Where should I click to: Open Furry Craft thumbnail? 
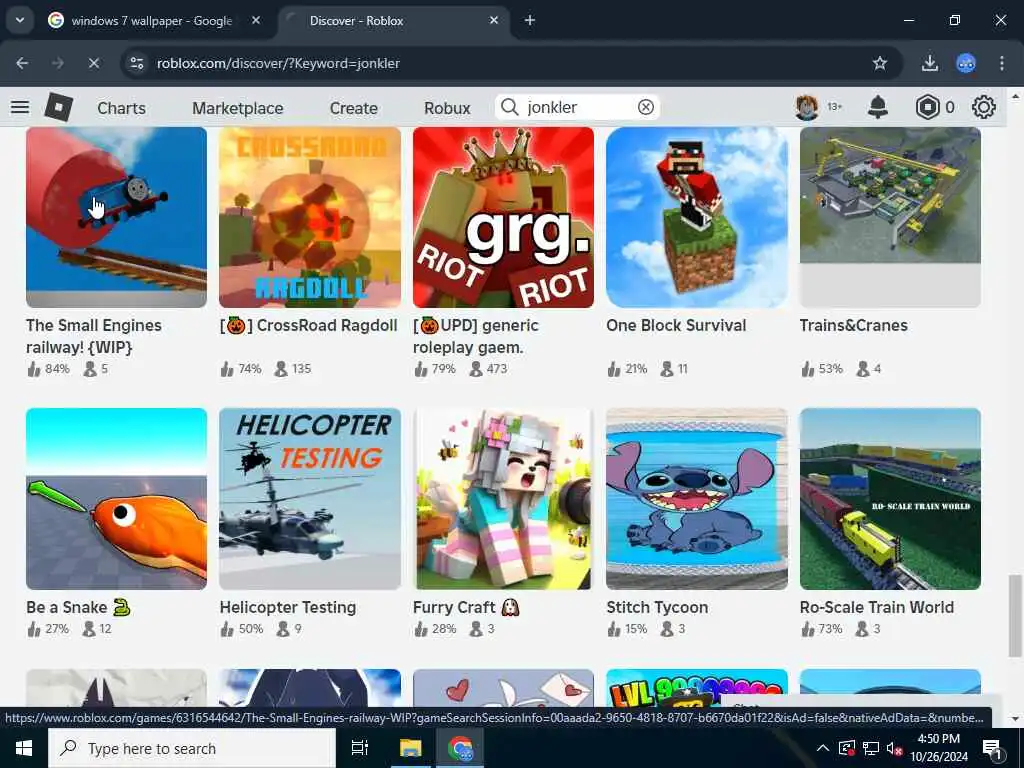[x=504, y=499]
